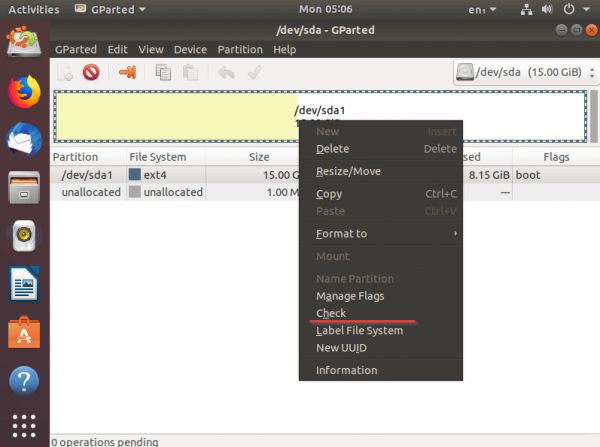Viewport: 600px width, 447px height.
Task: Open the /dev/sda device selector dropdown
Action: click(x=525, y=72)
